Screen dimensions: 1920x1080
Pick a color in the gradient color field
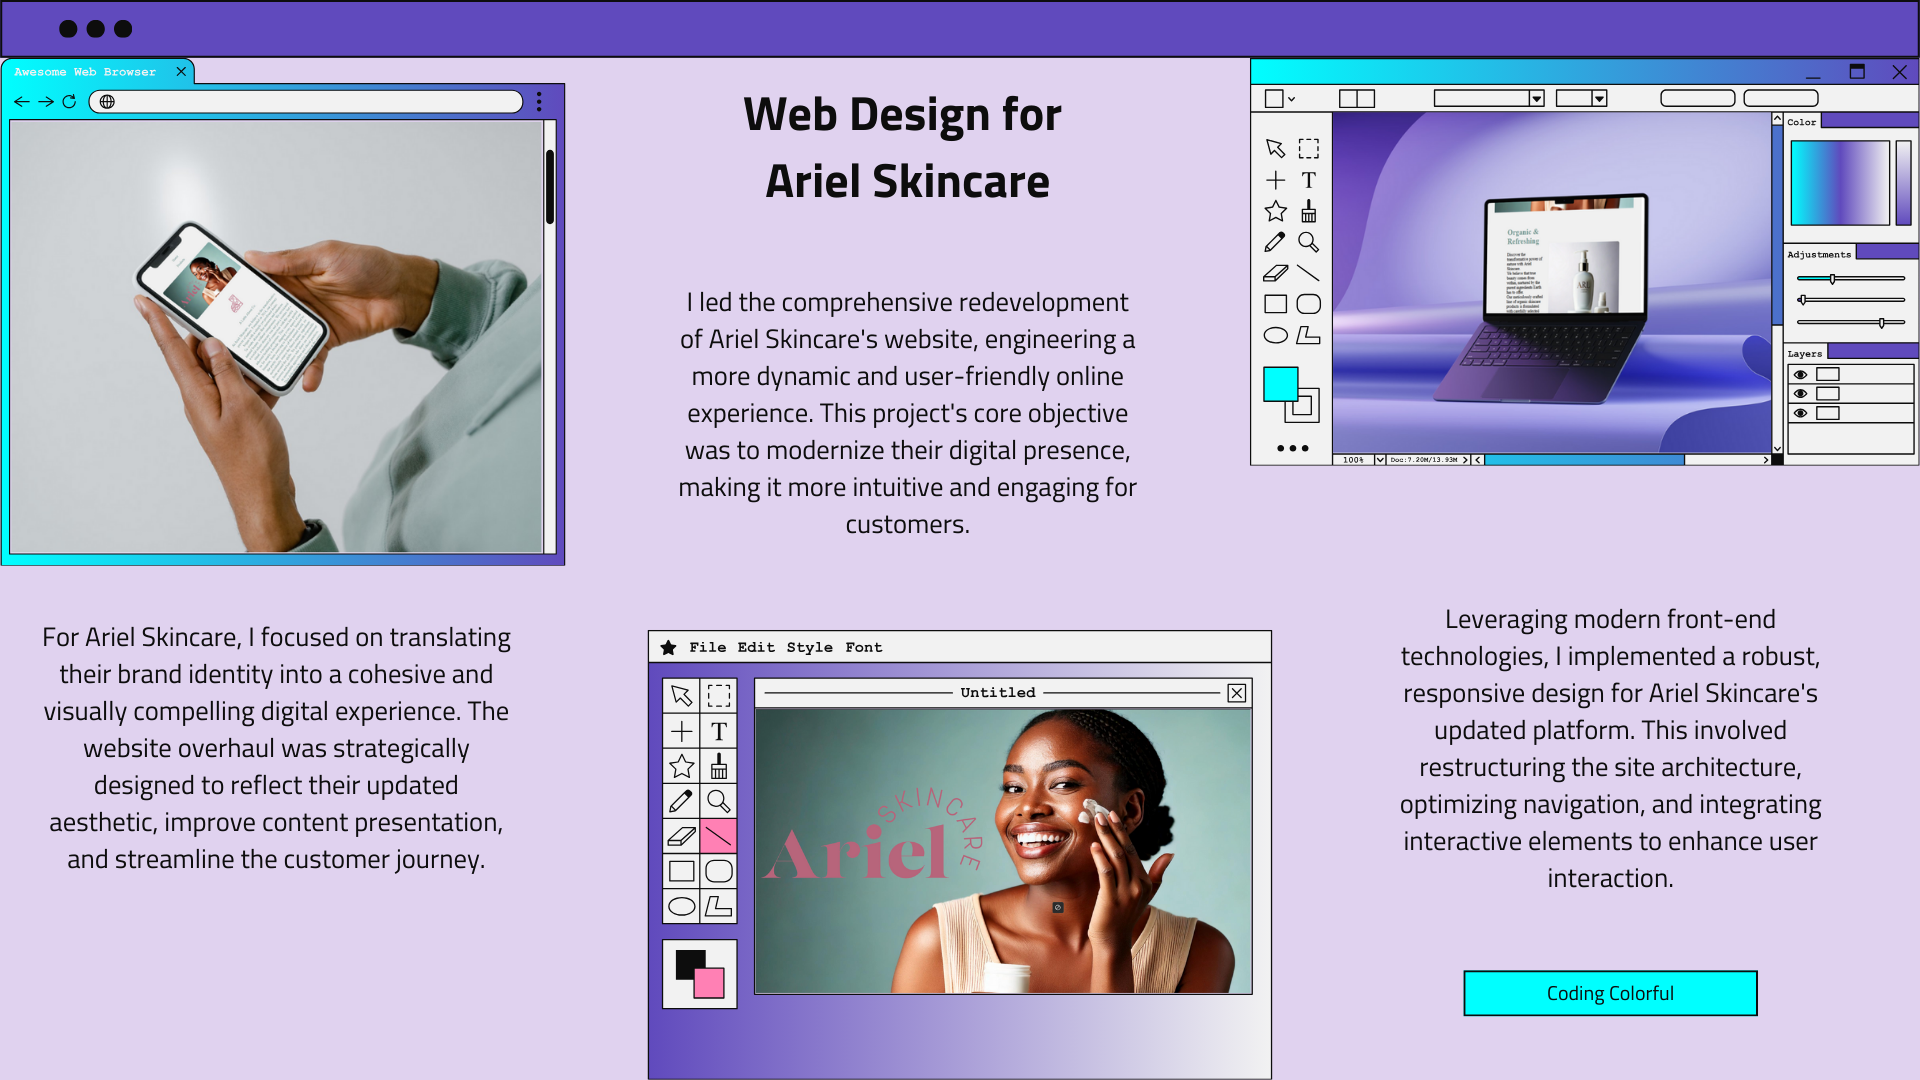1840,182
